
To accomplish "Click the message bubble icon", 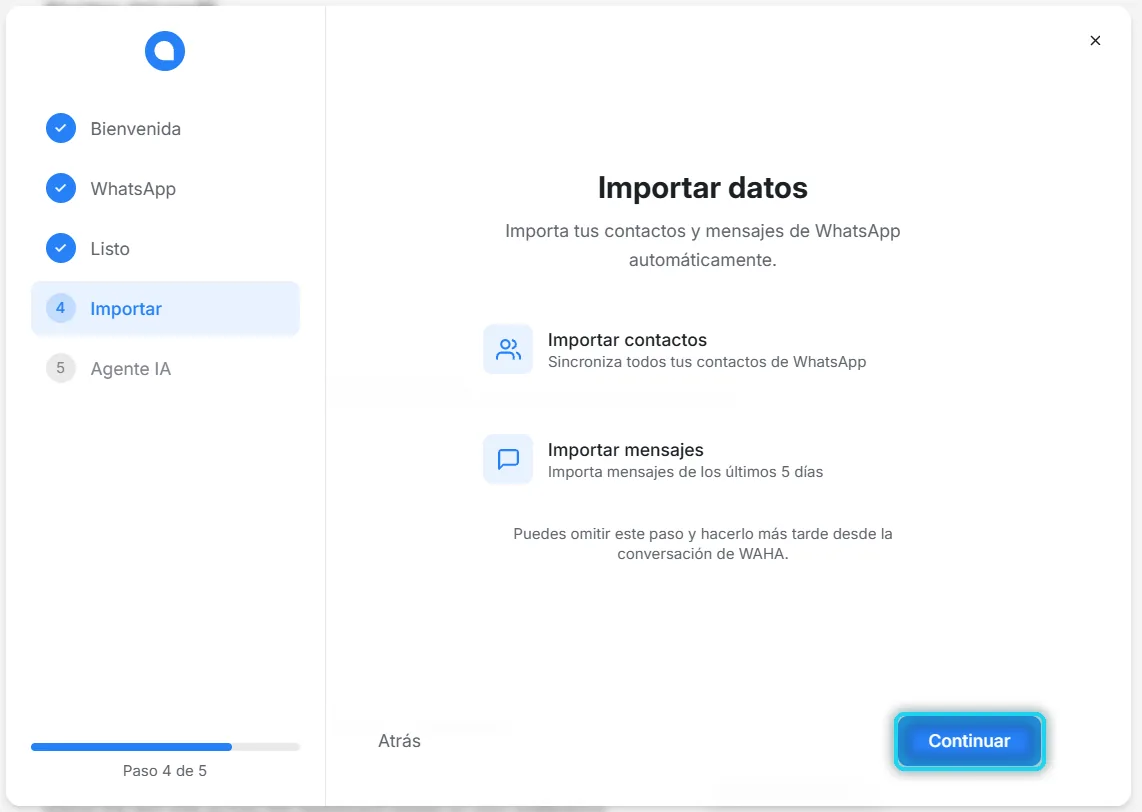I will coord(508,460).
